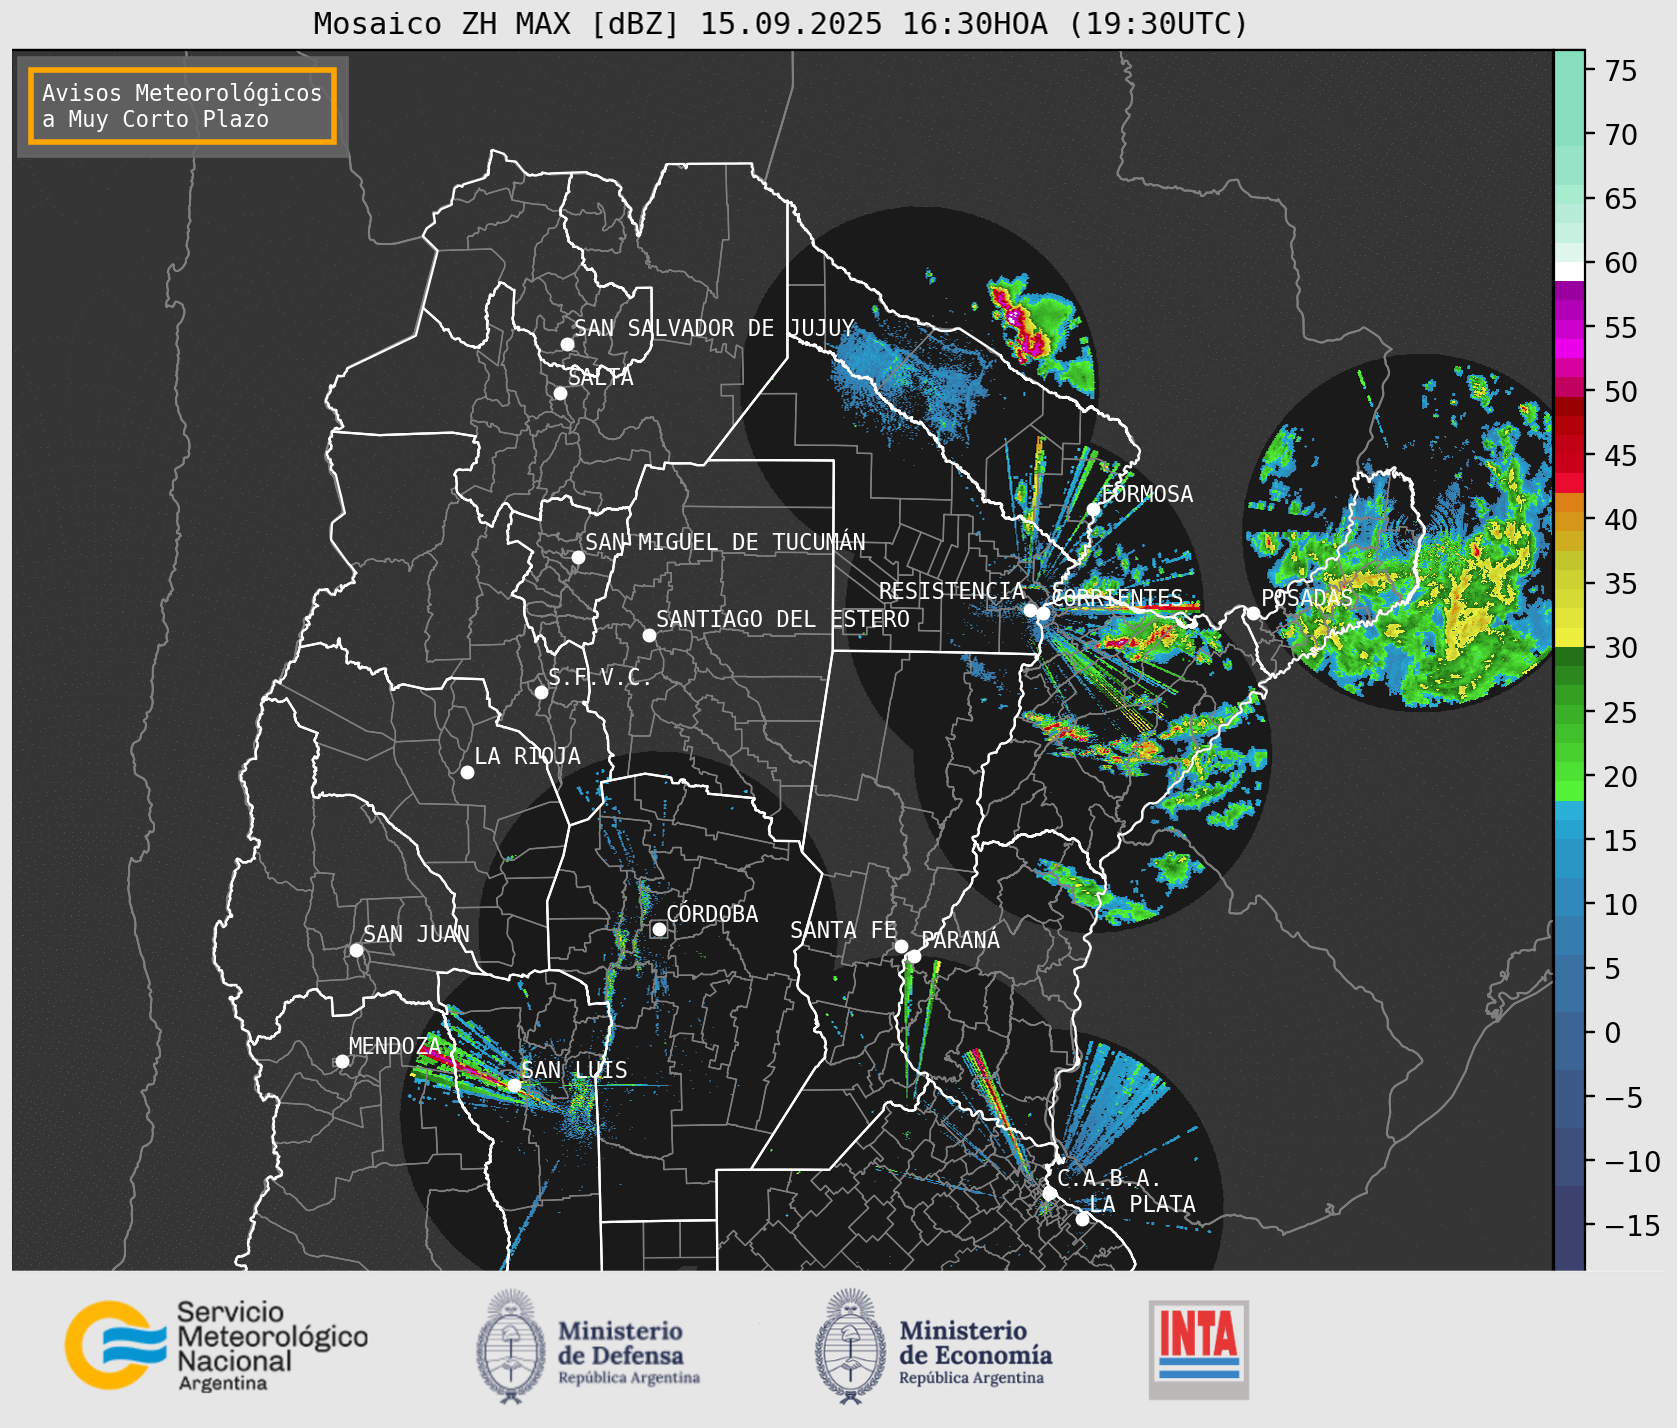Click the FORMOSA city label
The height and width of the screenshot is (1428, 1677).
tap(1147, 494)
